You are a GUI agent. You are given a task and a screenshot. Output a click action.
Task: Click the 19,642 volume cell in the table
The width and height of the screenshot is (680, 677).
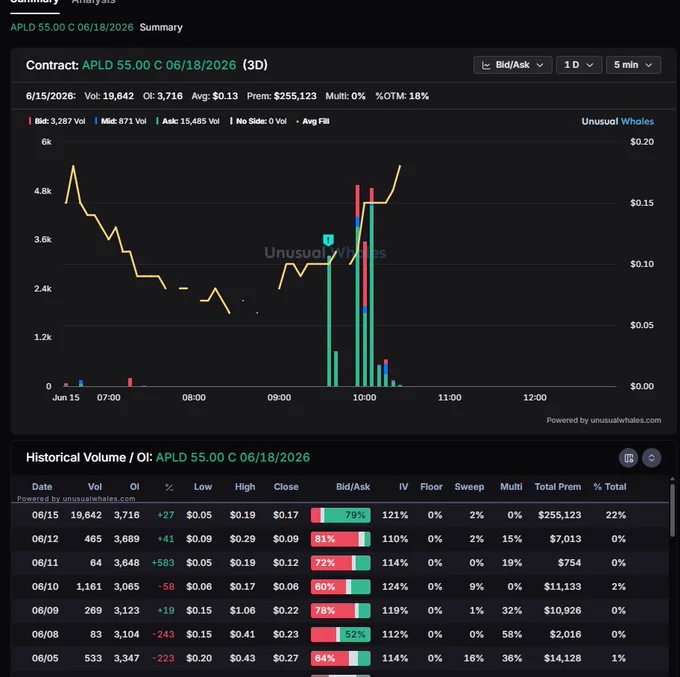coord(86,515)
